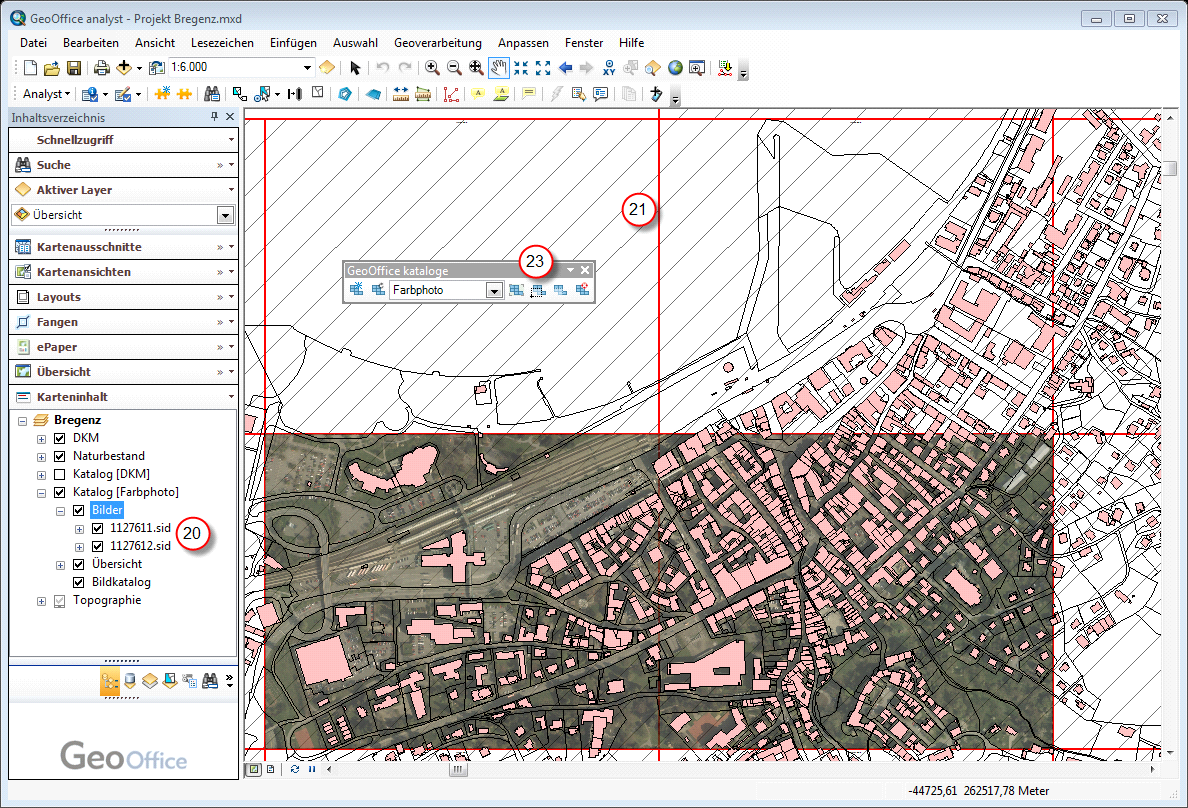
Task: Open the Geoverarbeitung menu
Action: point(437,43)
